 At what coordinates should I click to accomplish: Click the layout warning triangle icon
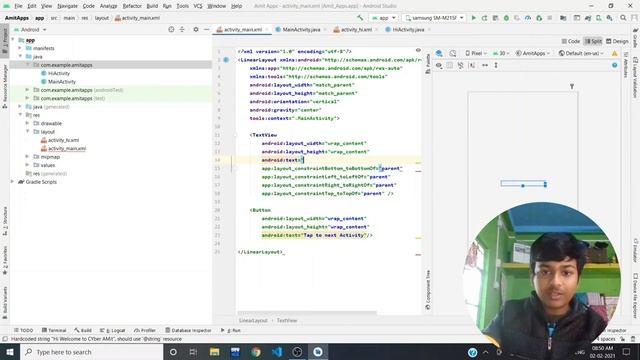(614, 53)
